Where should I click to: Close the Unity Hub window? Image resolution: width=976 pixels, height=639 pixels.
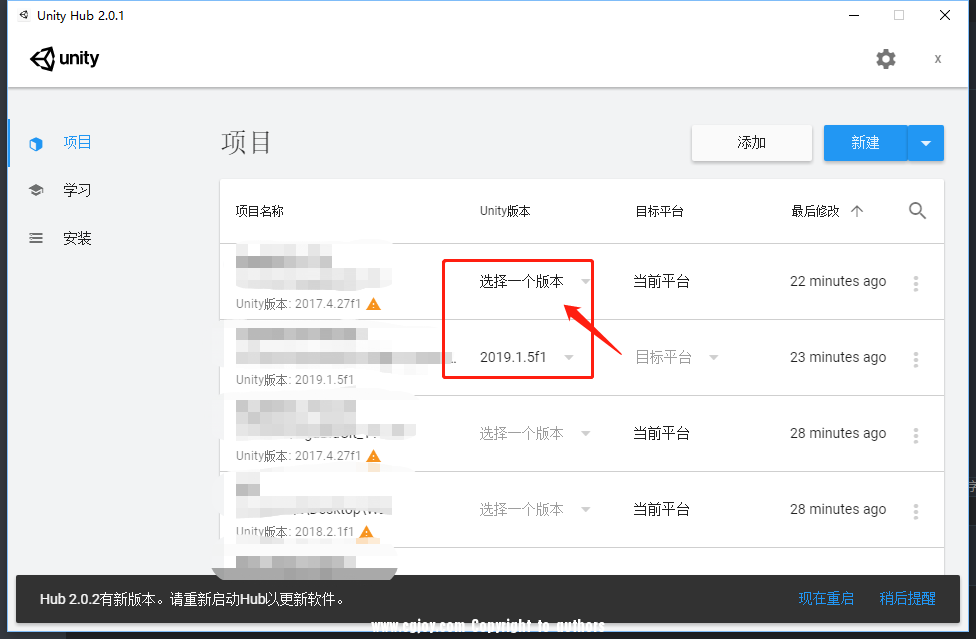pyautogui.click(x=944, y=15)
